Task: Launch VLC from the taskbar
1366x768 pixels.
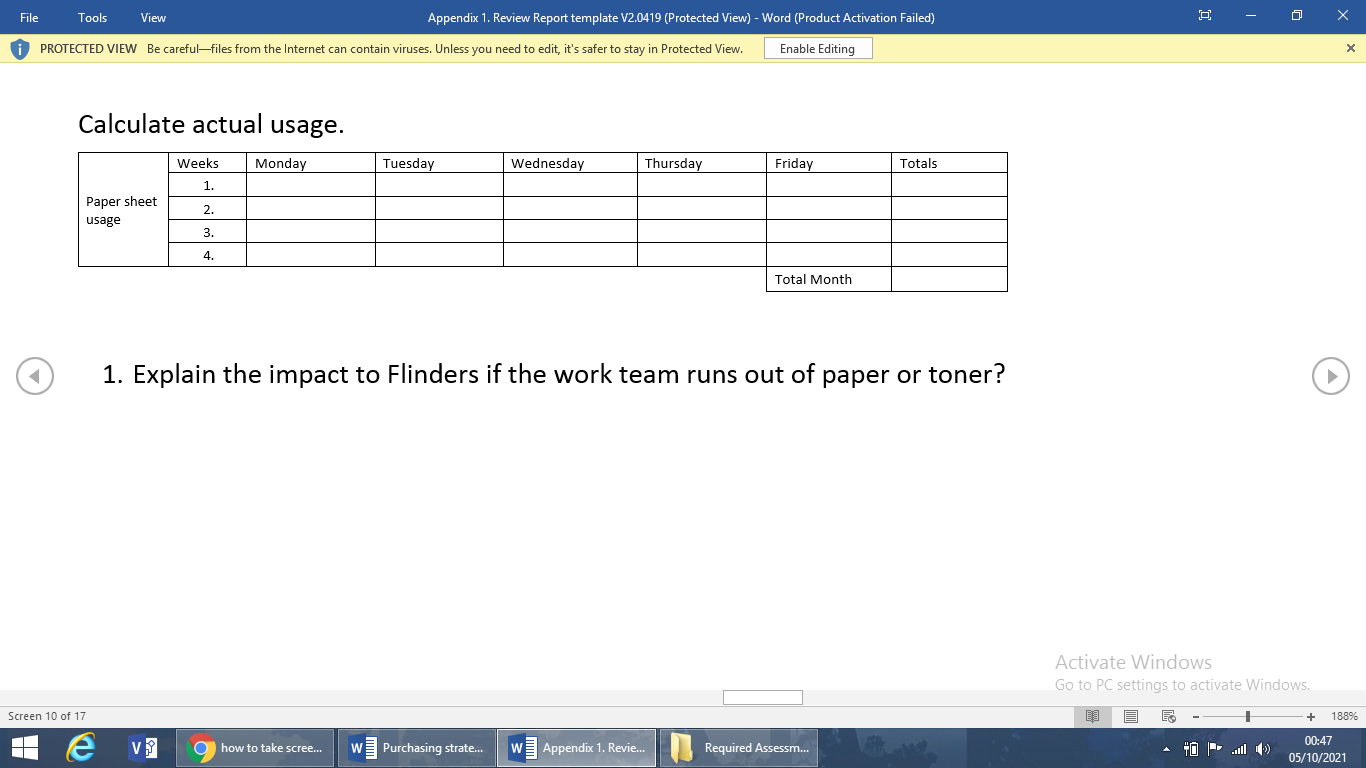Action: click(137, 747)
